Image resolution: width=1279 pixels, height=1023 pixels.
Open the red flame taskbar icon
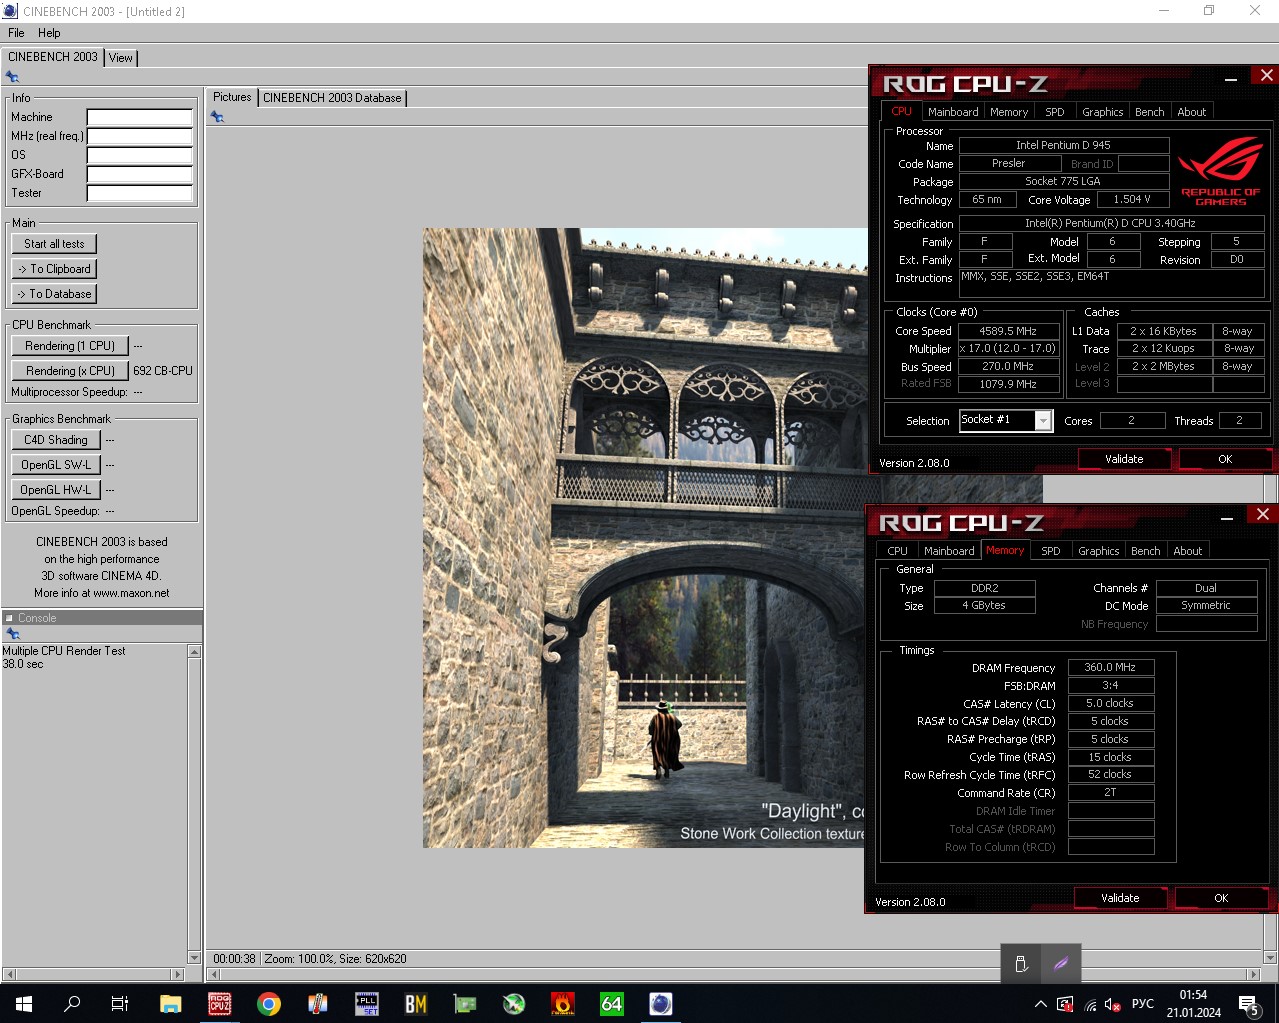click(x=563, y=1003)
